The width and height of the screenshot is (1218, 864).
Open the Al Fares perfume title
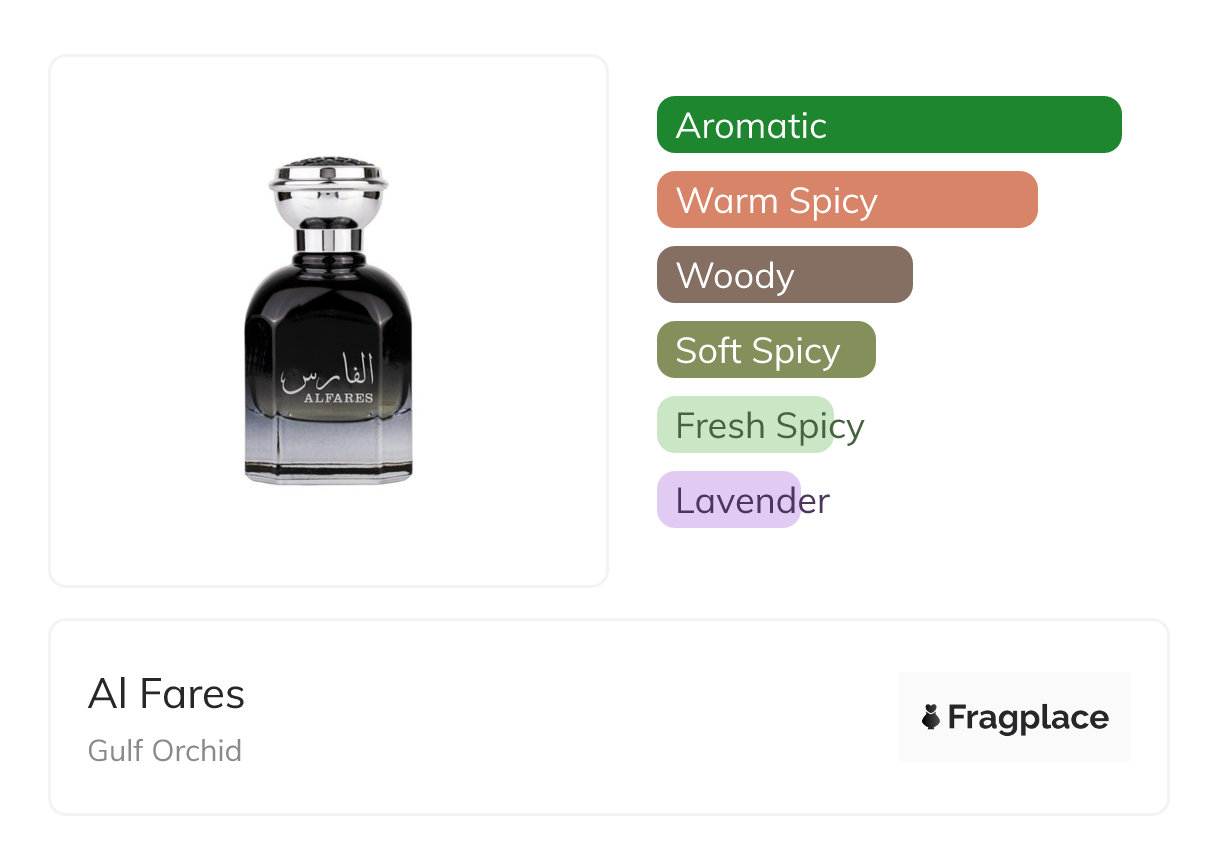(166, 694)
